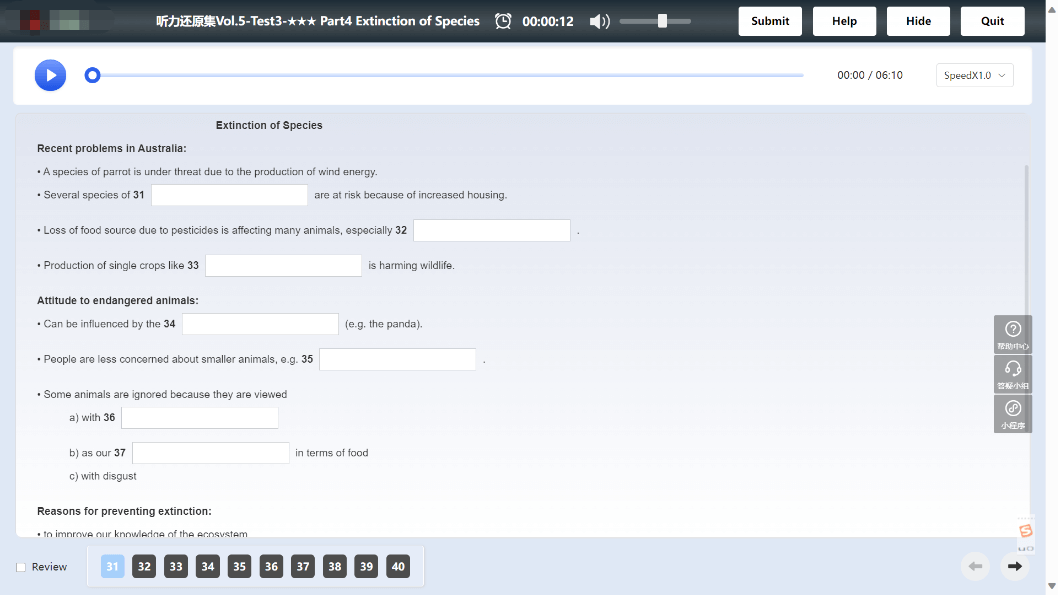Click the headset Q&A group icon
The width and height of the screenshot is (1058, 595).
[1013, 374]
